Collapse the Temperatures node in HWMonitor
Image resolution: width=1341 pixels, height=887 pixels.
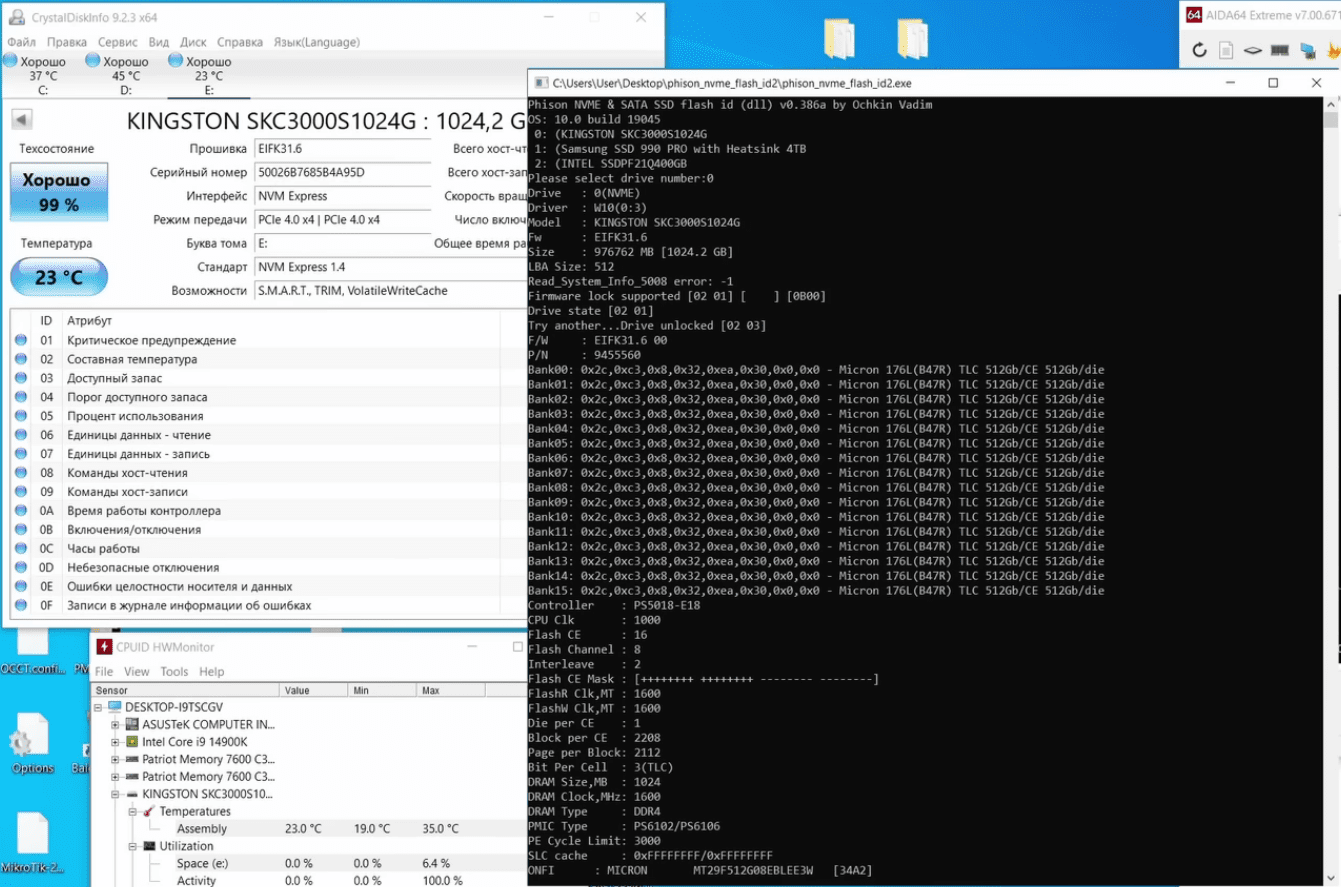133,812
